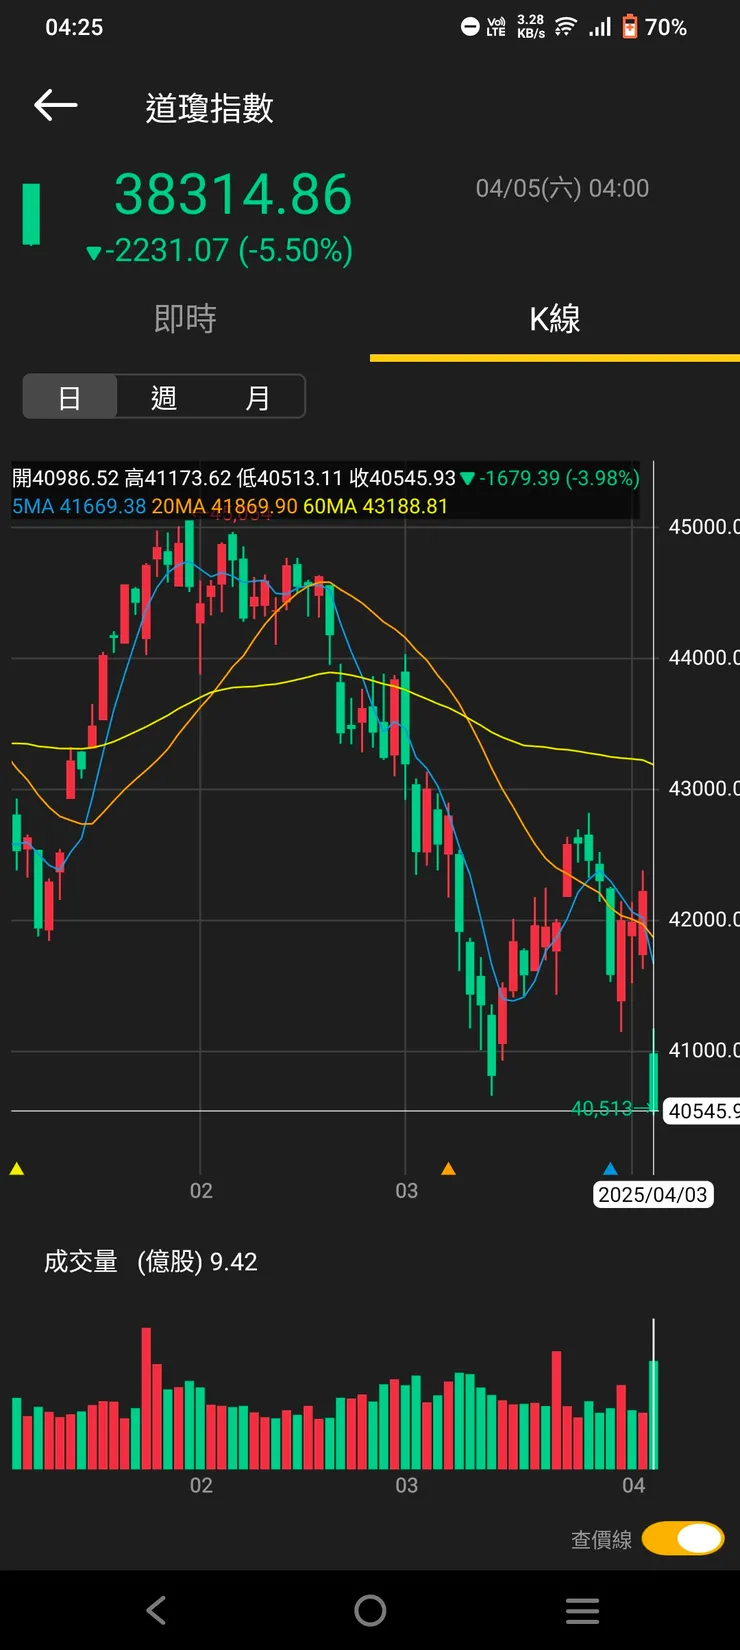Tap the change value -2231.07 (-5.50%)

(x=220, y=250)
